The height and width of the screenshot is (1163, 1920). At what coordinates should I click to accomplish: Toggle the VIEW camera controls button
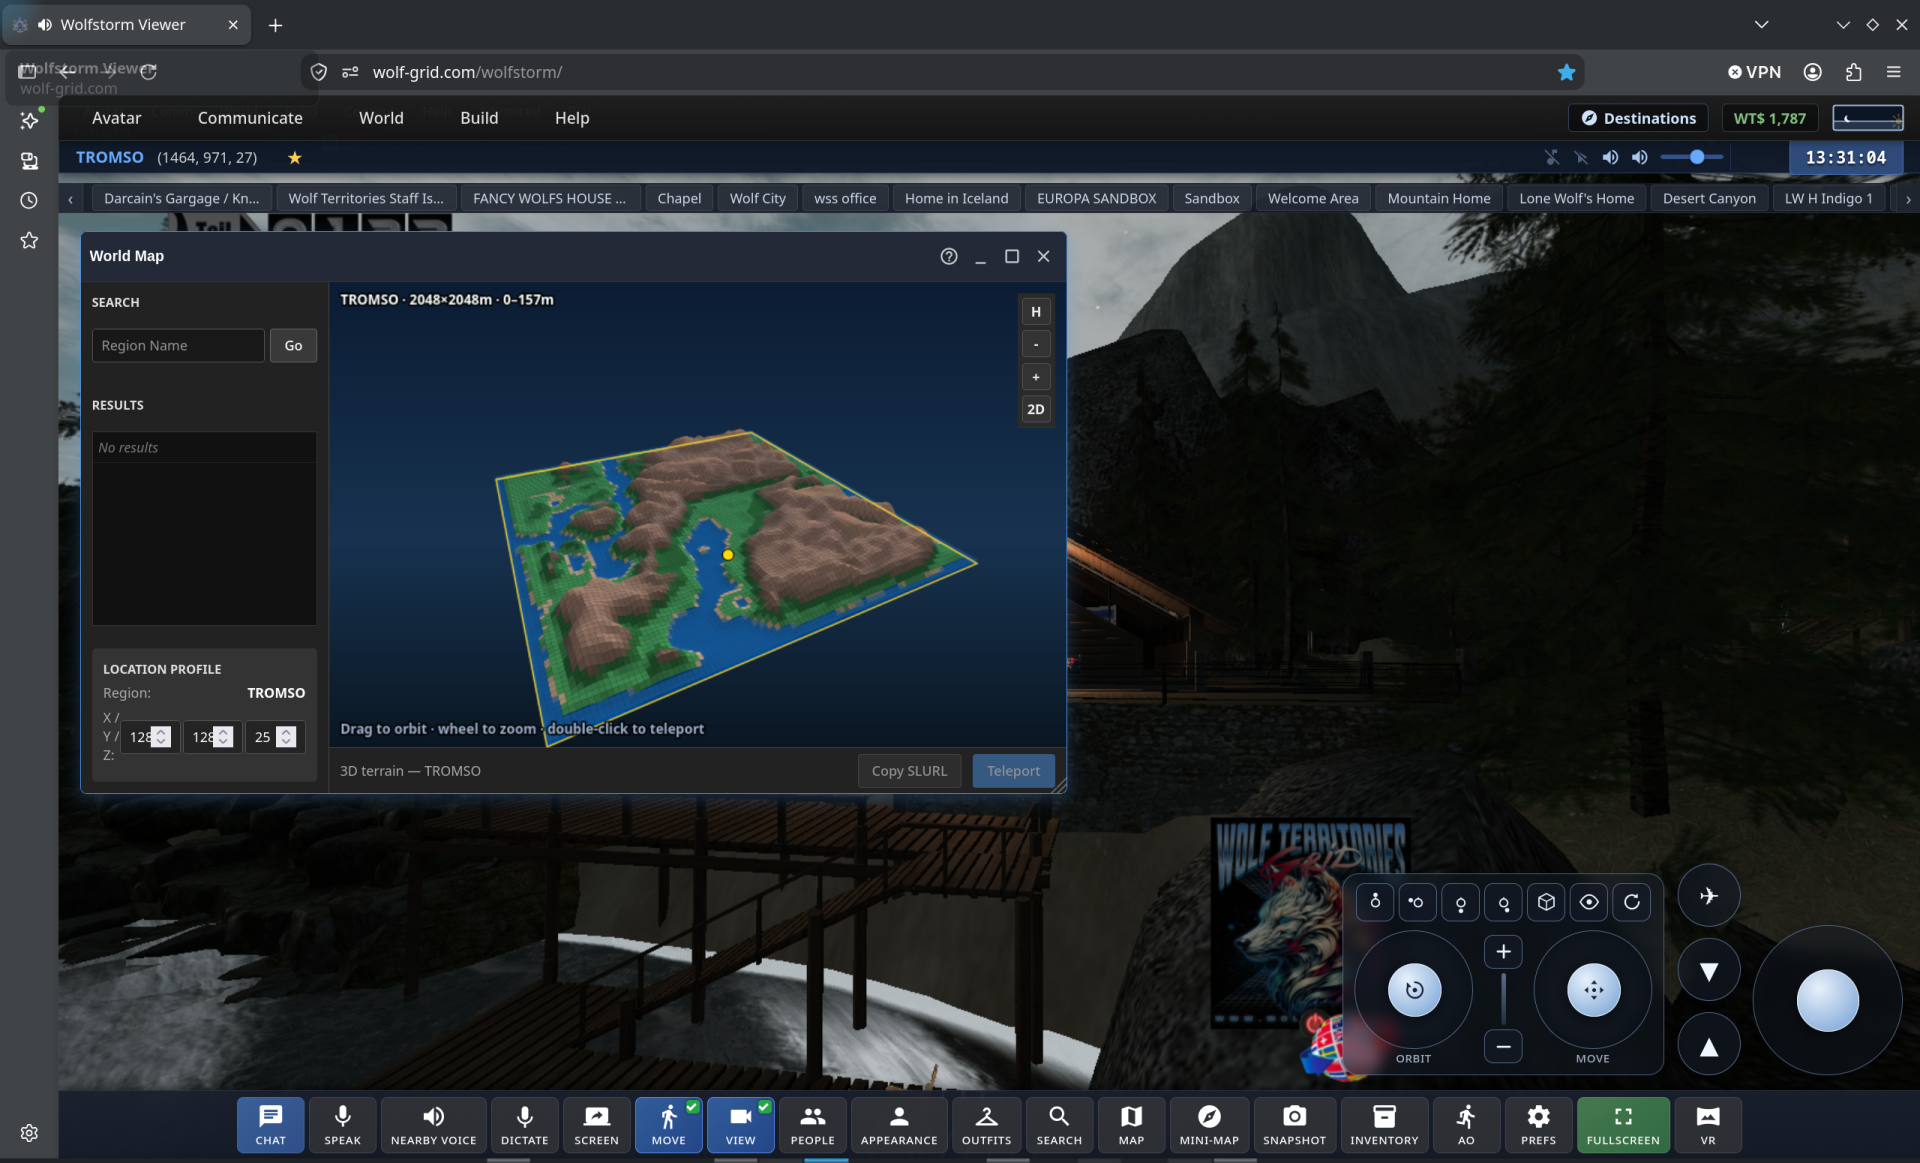[740, 1125]
